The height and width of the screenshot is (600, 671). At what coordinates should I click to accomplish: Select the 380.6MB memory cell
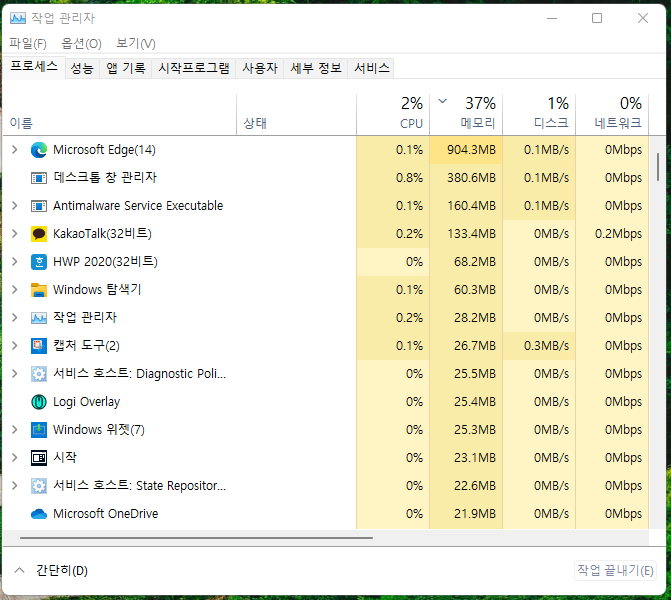[466, 178]
